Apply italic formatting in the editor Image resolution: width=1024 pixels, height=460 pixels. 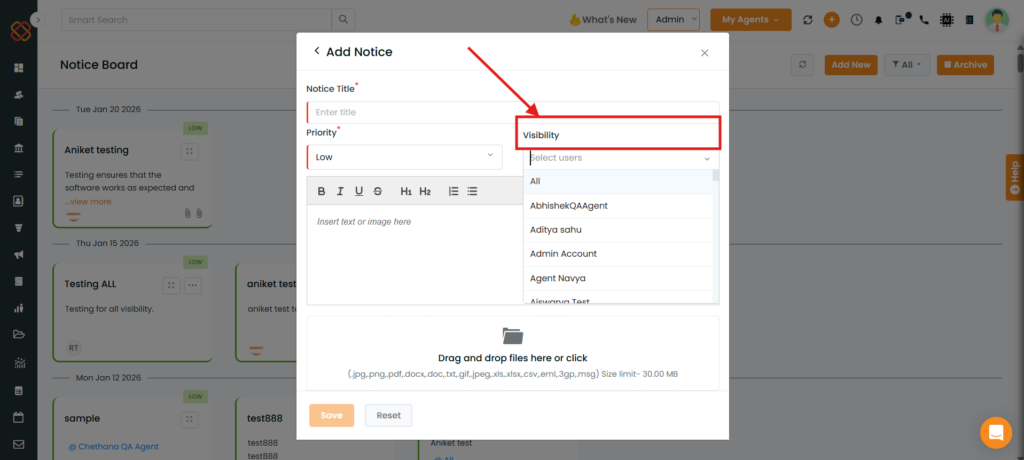(340, 191)
